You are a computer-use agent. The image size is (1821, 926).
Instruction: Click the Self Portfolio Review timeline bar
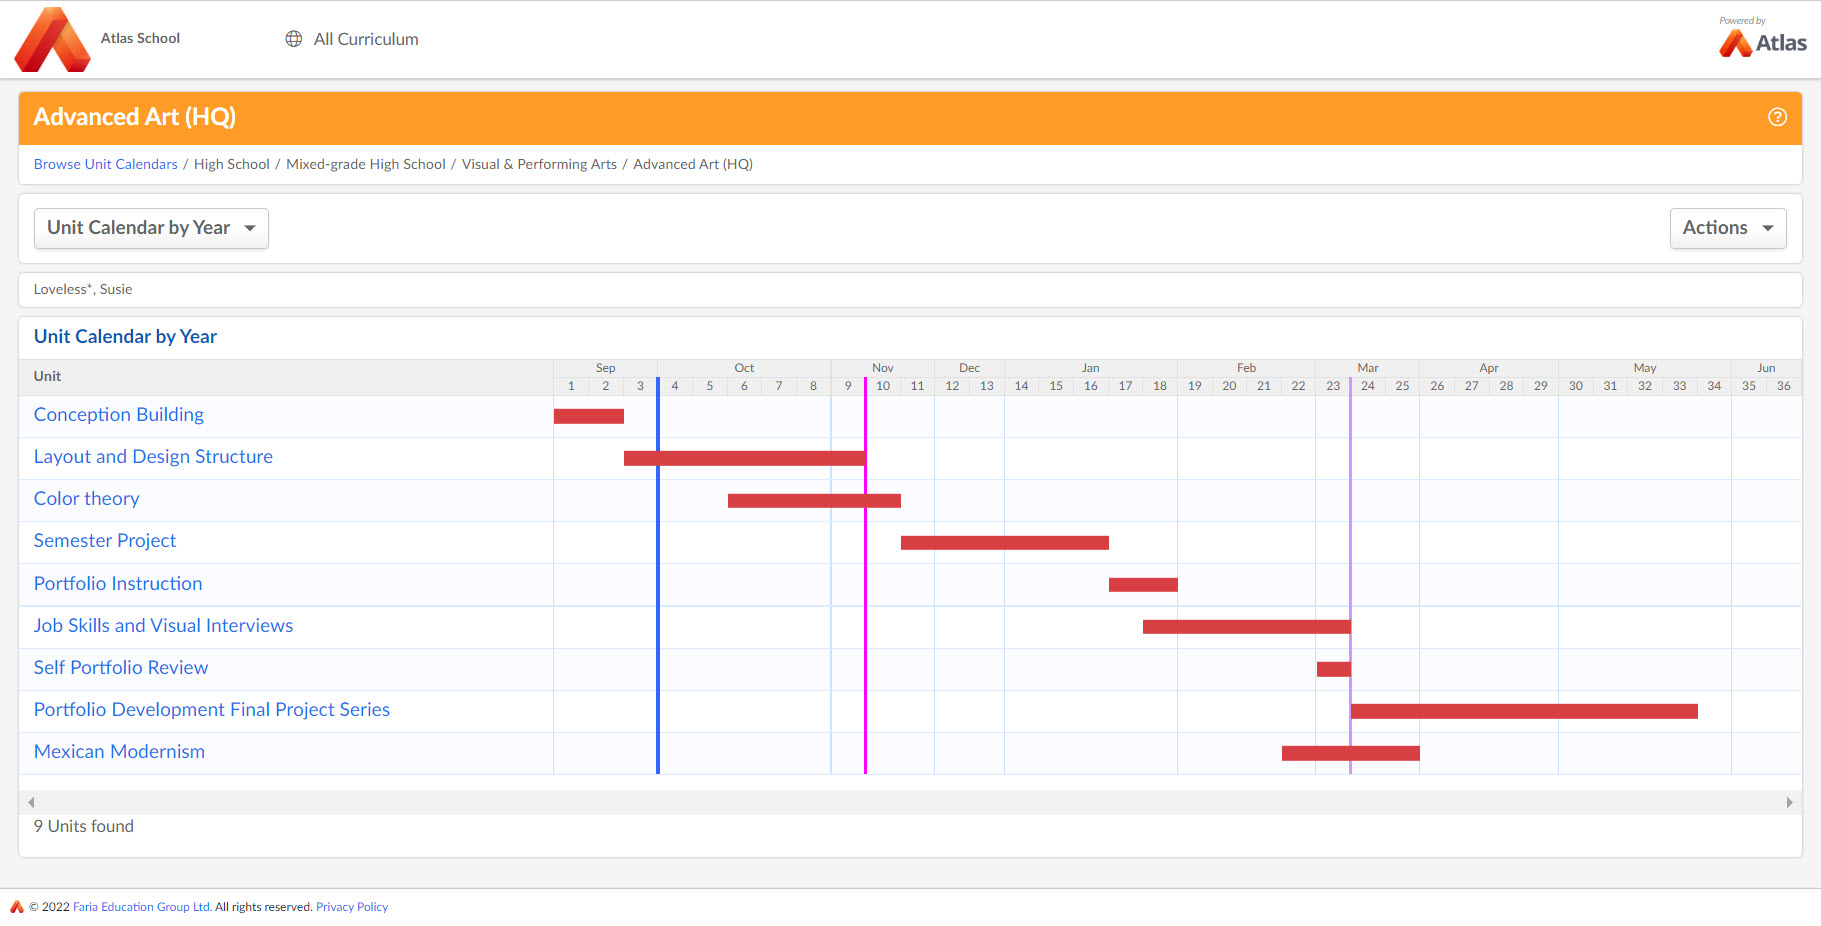tap(1334, 669)
